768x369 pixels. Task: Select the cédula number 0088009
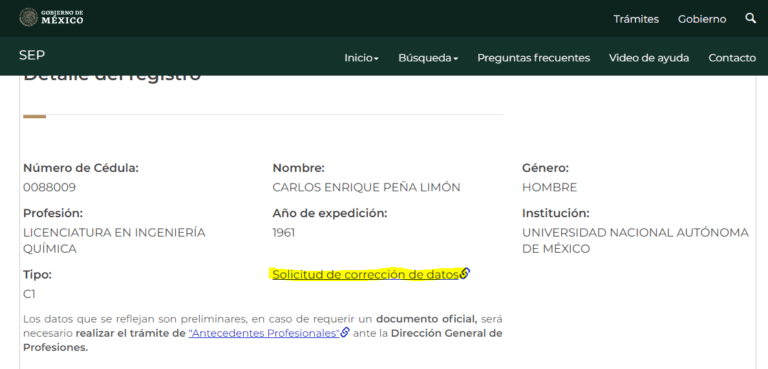(x=49, y=188)
